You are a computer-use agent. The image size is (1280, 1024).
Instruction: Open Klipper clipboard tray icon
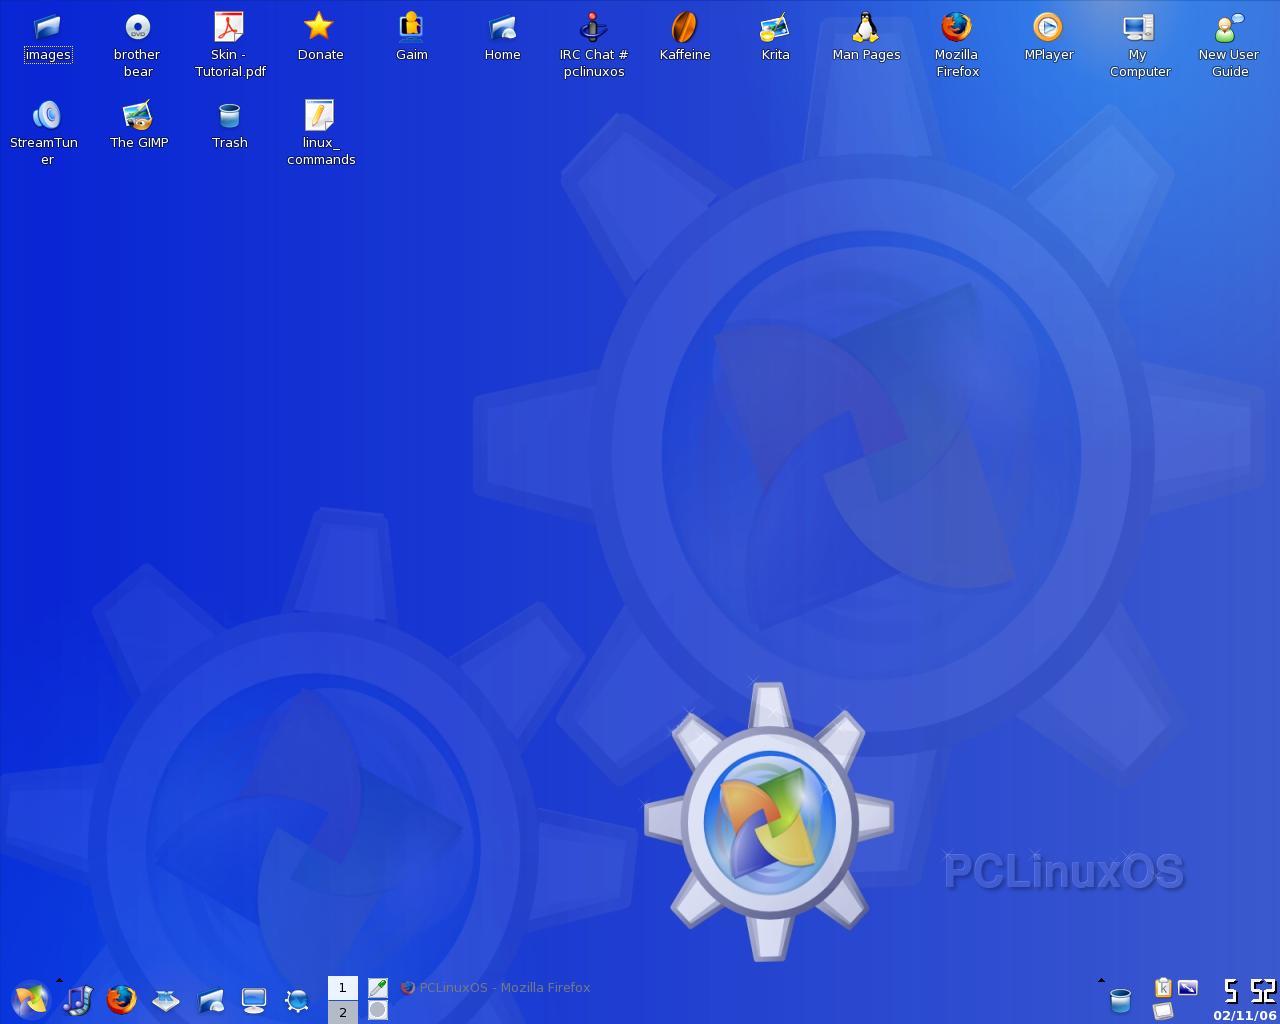pos(1163,988)
